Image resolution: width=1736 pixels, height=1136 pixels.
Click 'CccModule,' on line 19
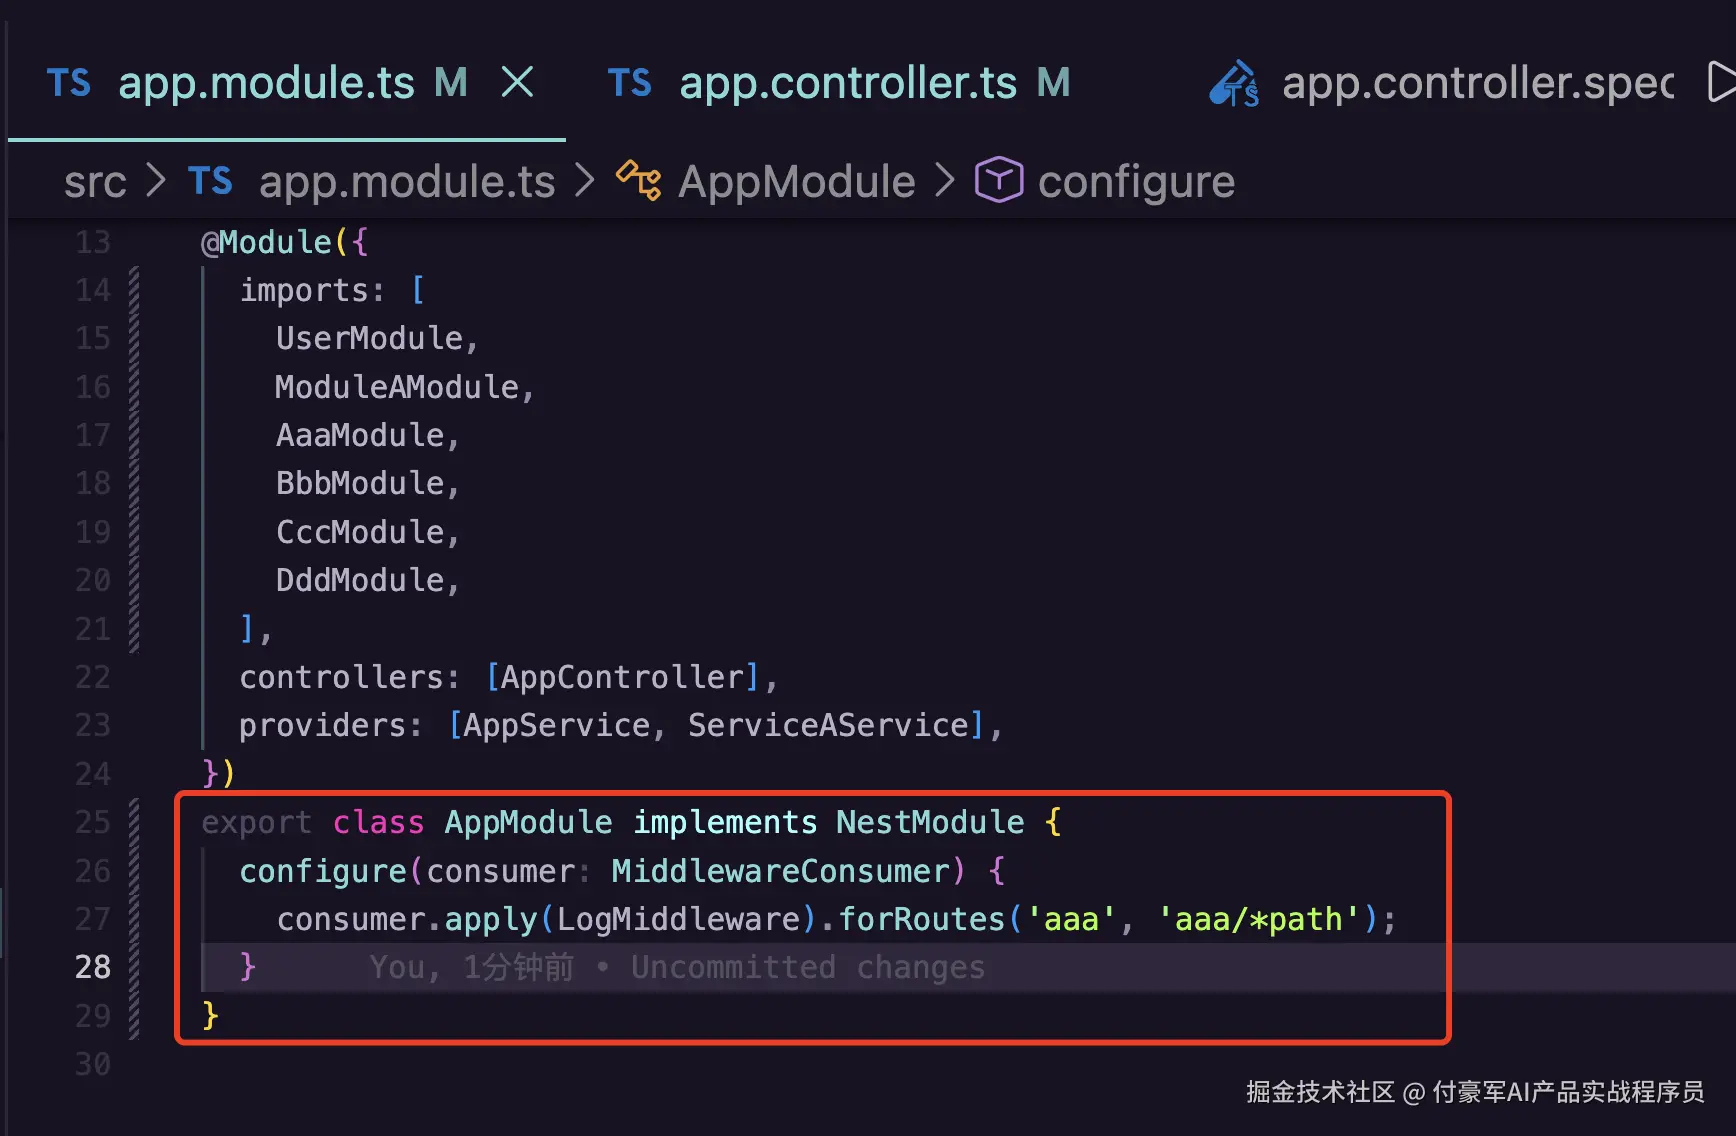[368, 532]
